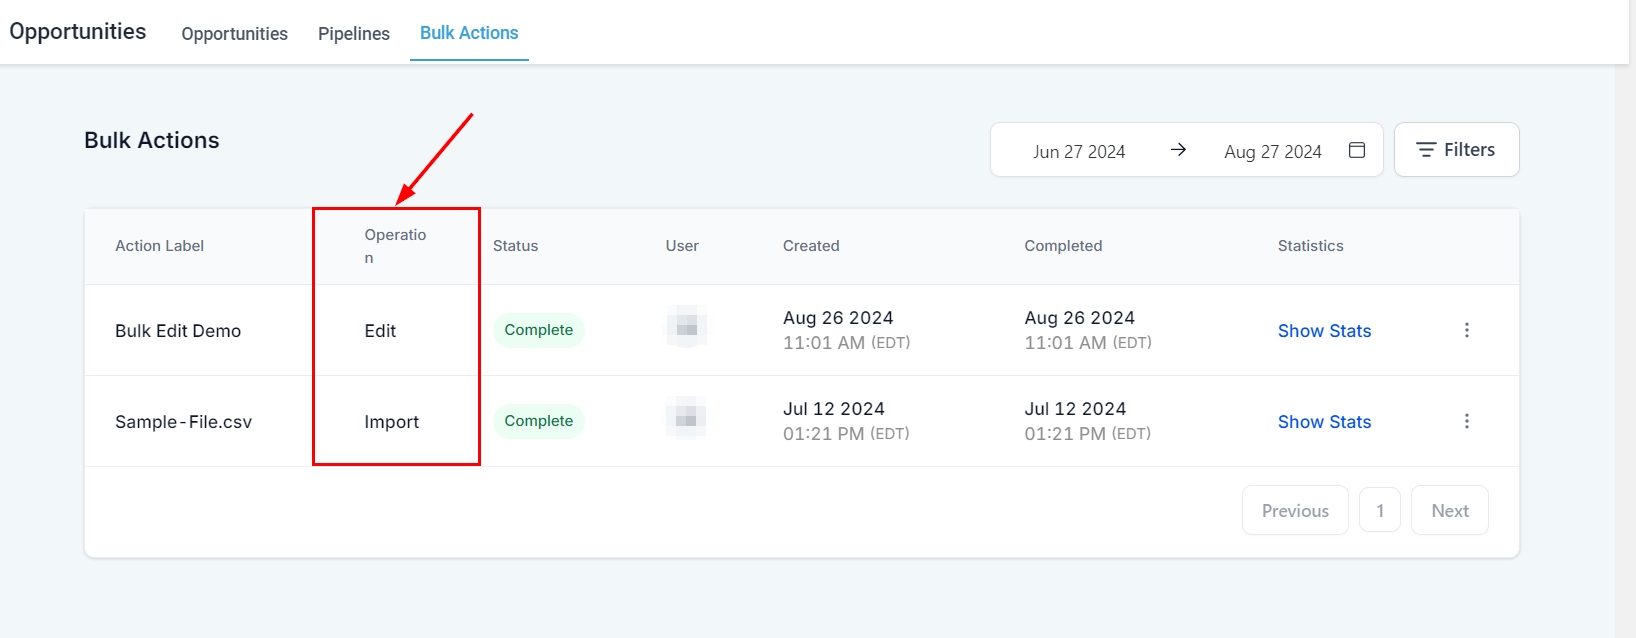
Task: Click the Complete status badge for Bulk Edit Demo
Action: click(x=538, y=330)
